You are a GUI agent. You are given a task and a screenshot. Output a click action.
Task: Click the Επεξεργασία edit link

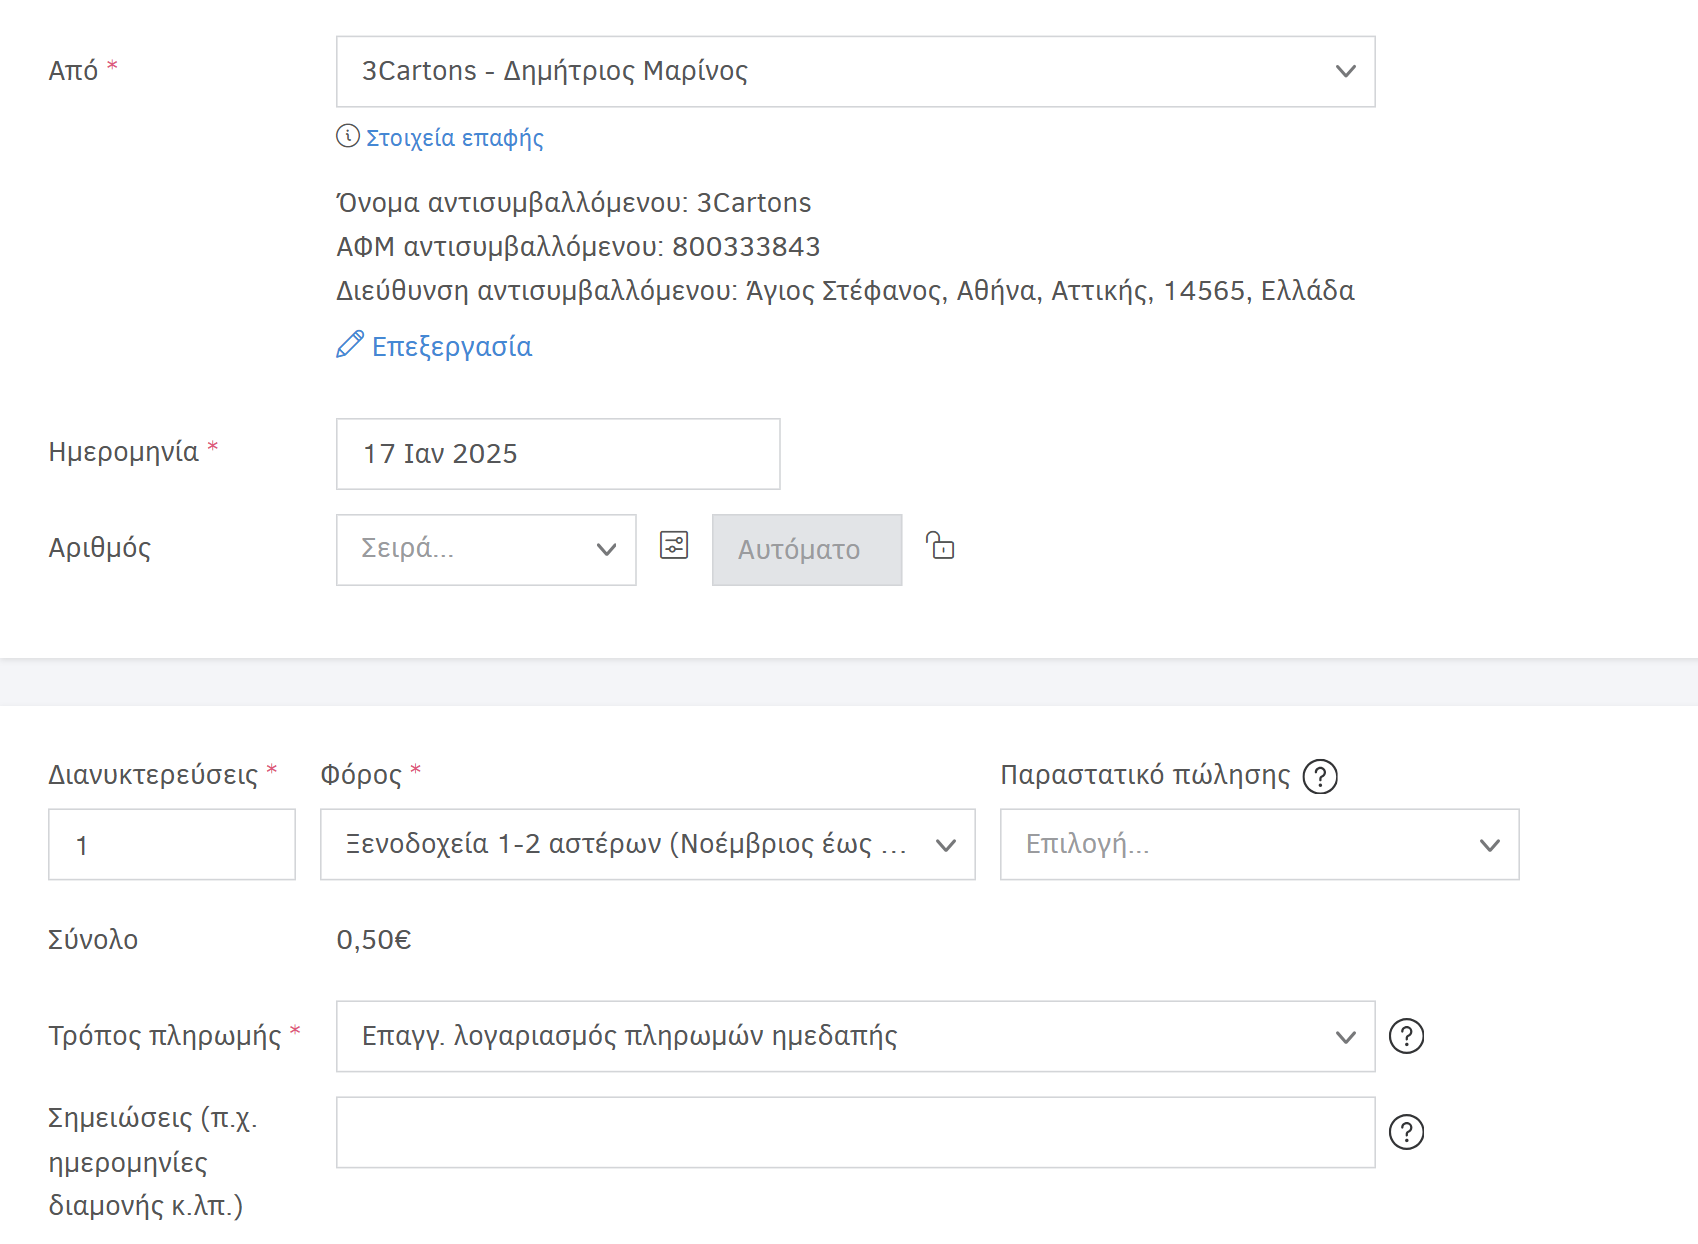pos(452,346)
